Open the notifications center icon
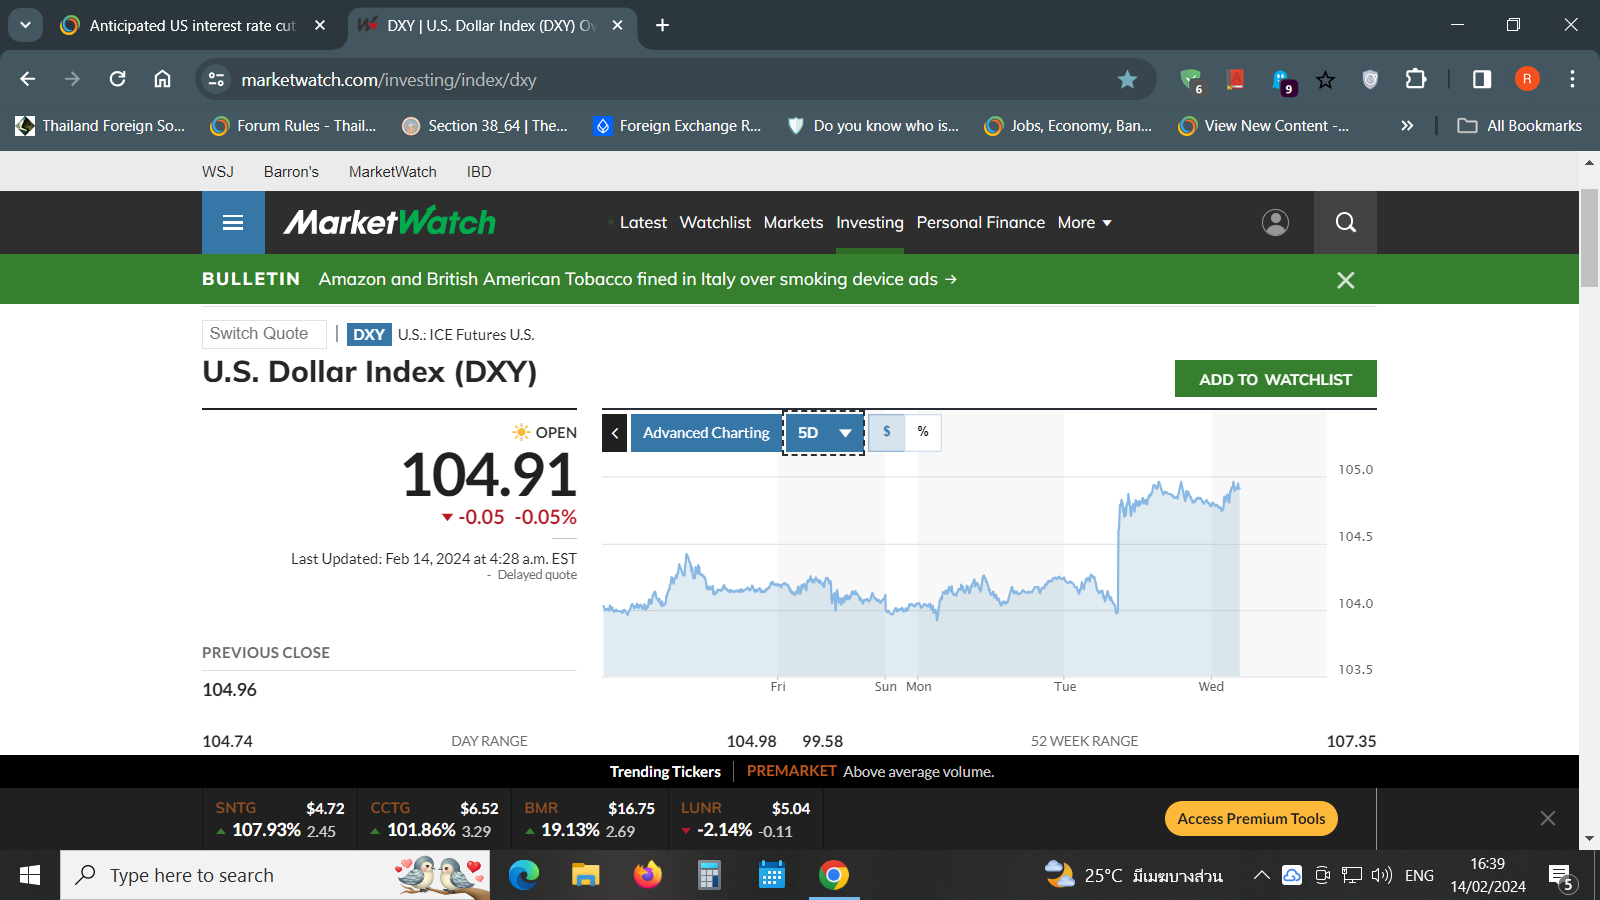 coord(1561,876)
